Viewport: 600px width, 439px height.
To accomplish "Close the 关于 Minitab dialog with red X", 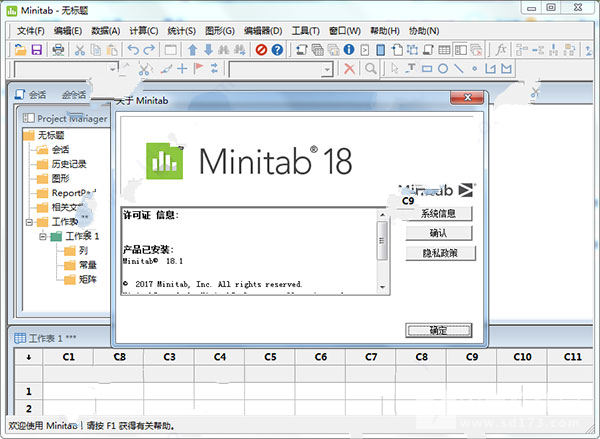I will click(467, 98).
